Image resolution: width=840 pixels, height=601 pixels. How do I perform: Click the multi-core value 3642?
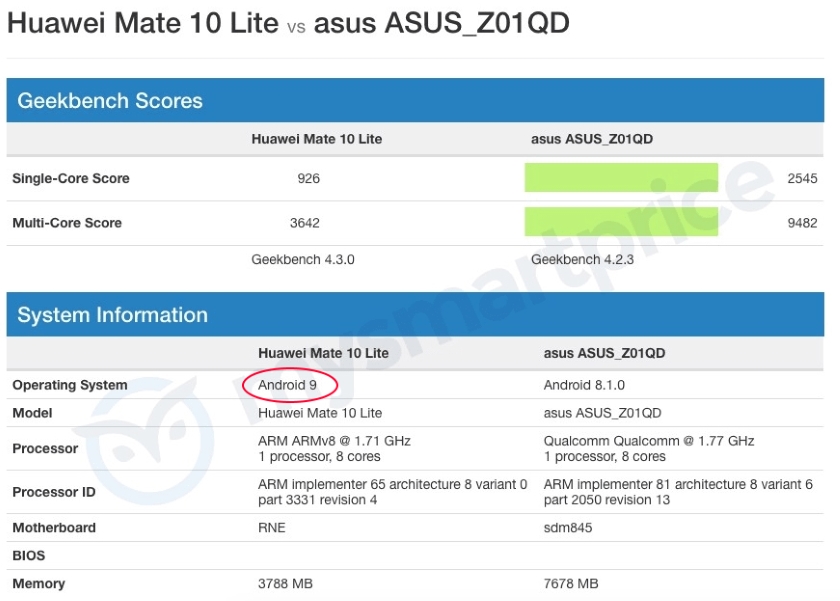coord(305,223)
